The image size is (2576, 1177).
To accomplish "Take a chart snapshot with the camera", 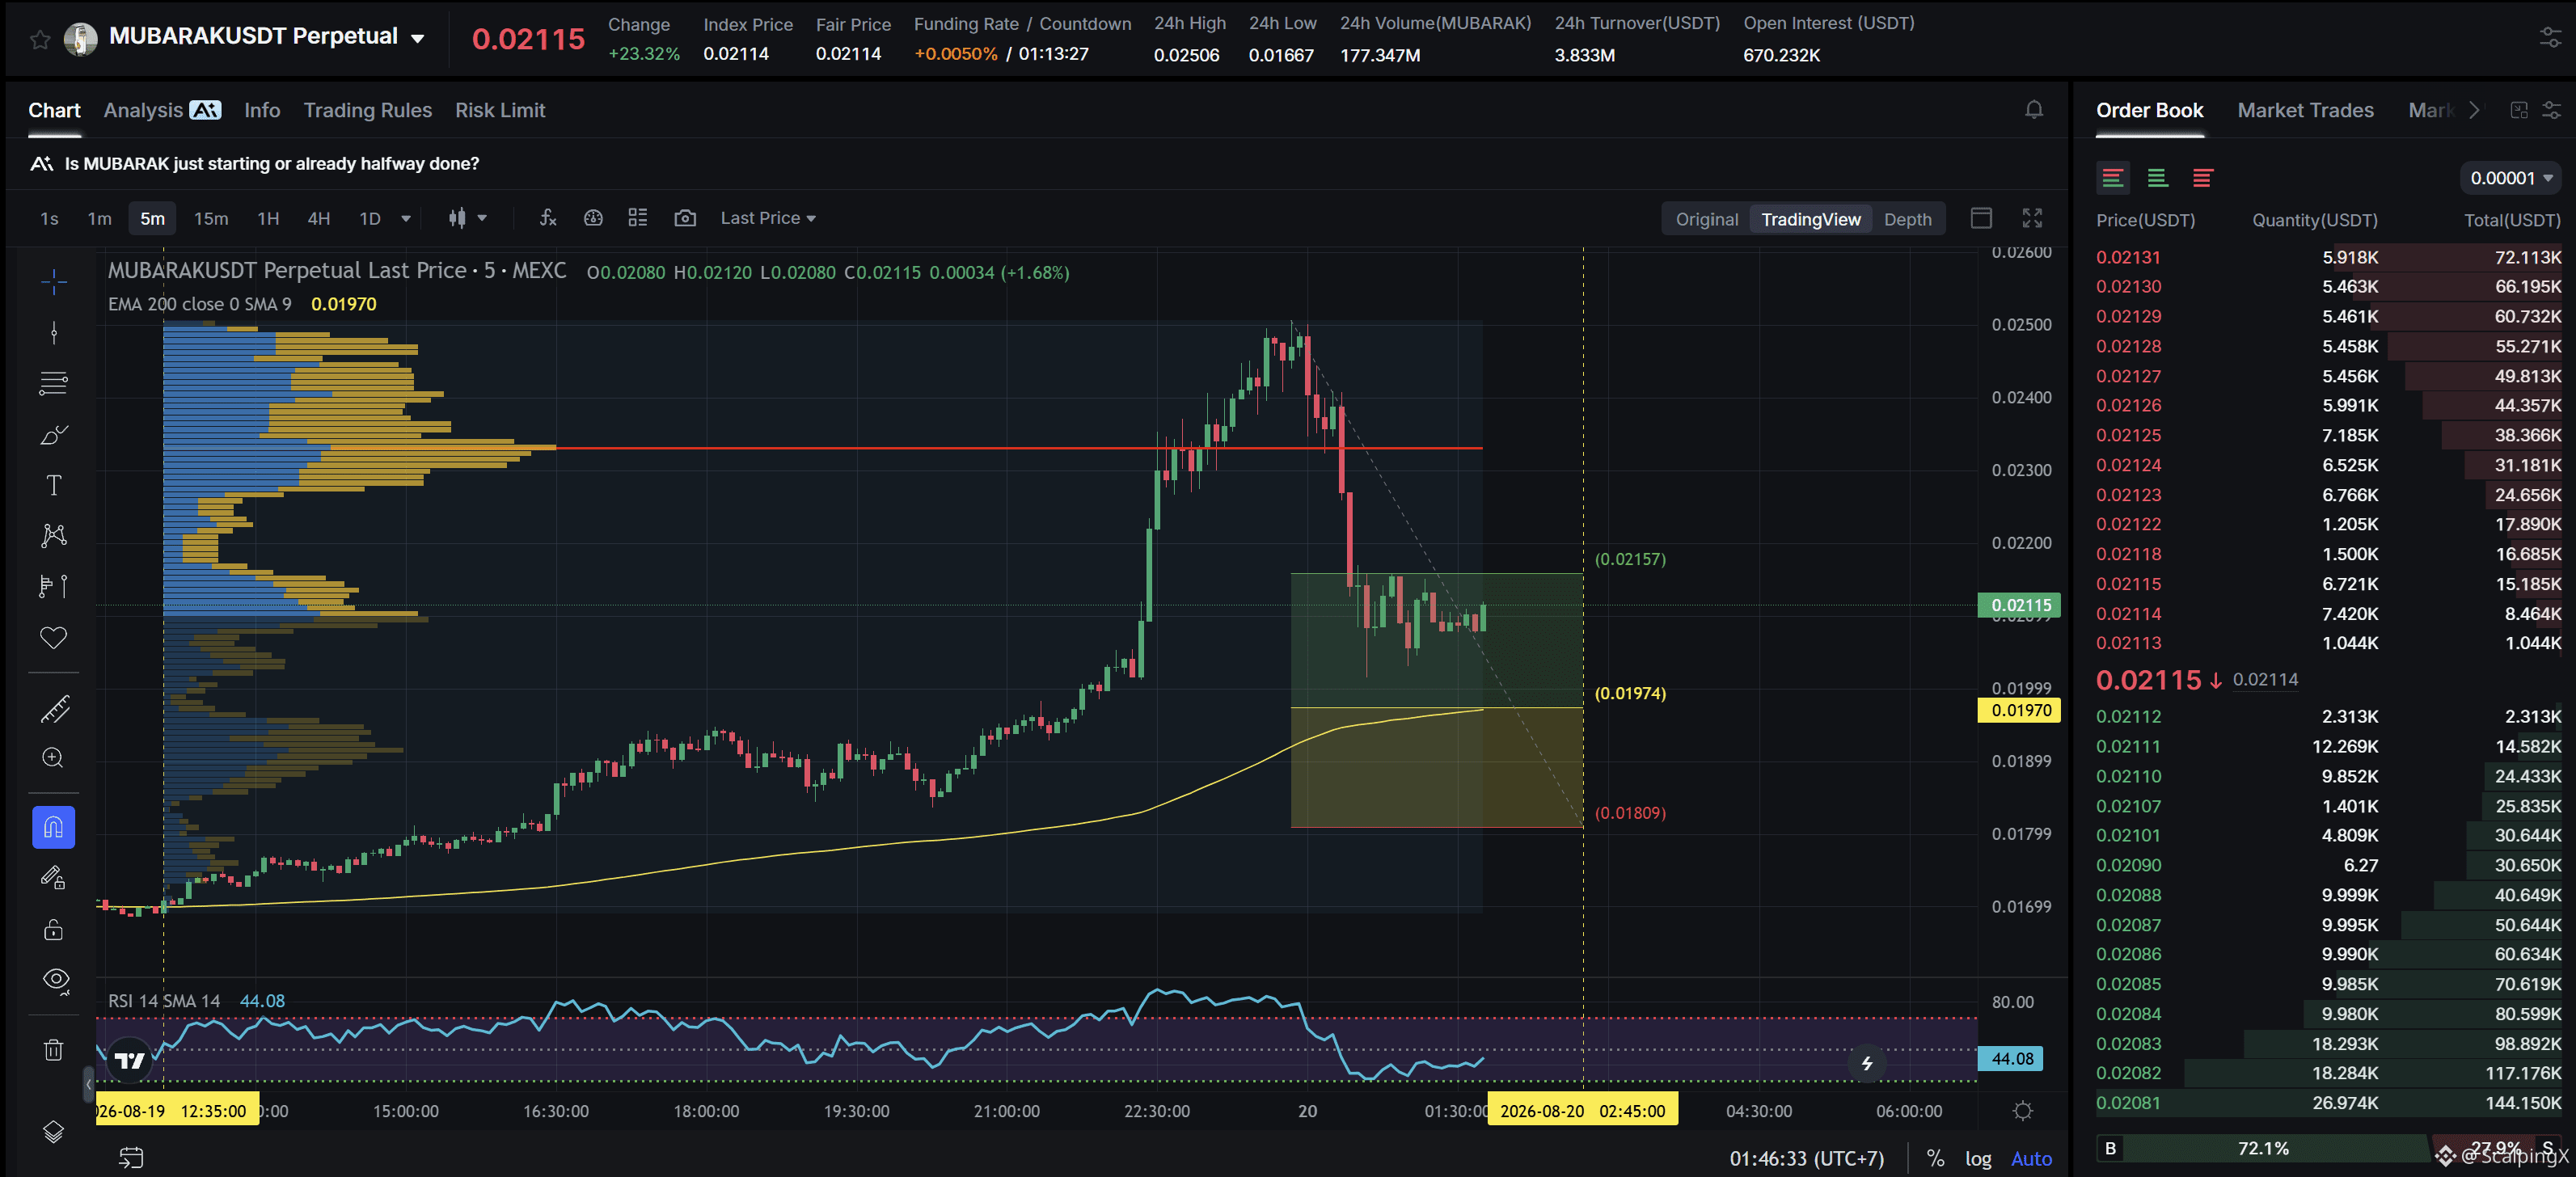I will tap(685, 218).
